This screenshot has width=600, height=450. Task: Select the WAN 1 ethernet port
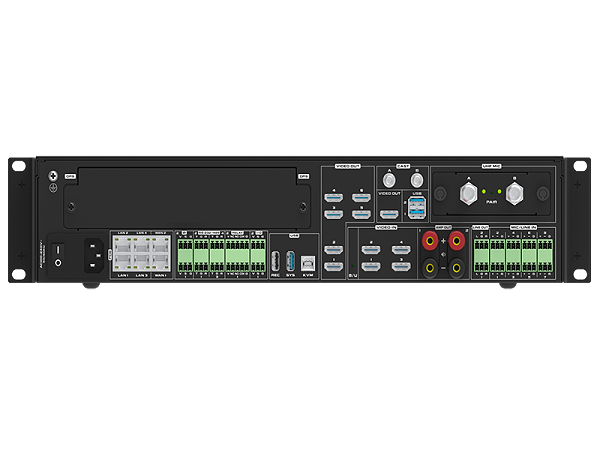(161, 261)
